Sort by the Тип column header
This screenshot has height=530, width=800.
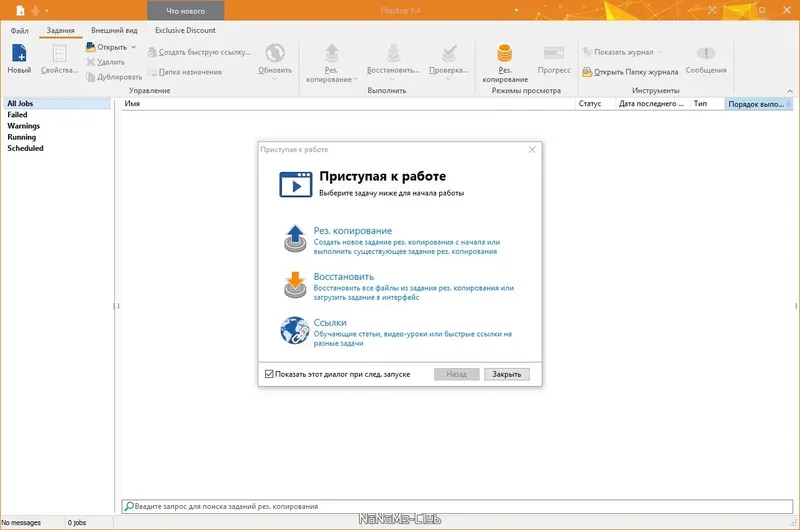707,104
